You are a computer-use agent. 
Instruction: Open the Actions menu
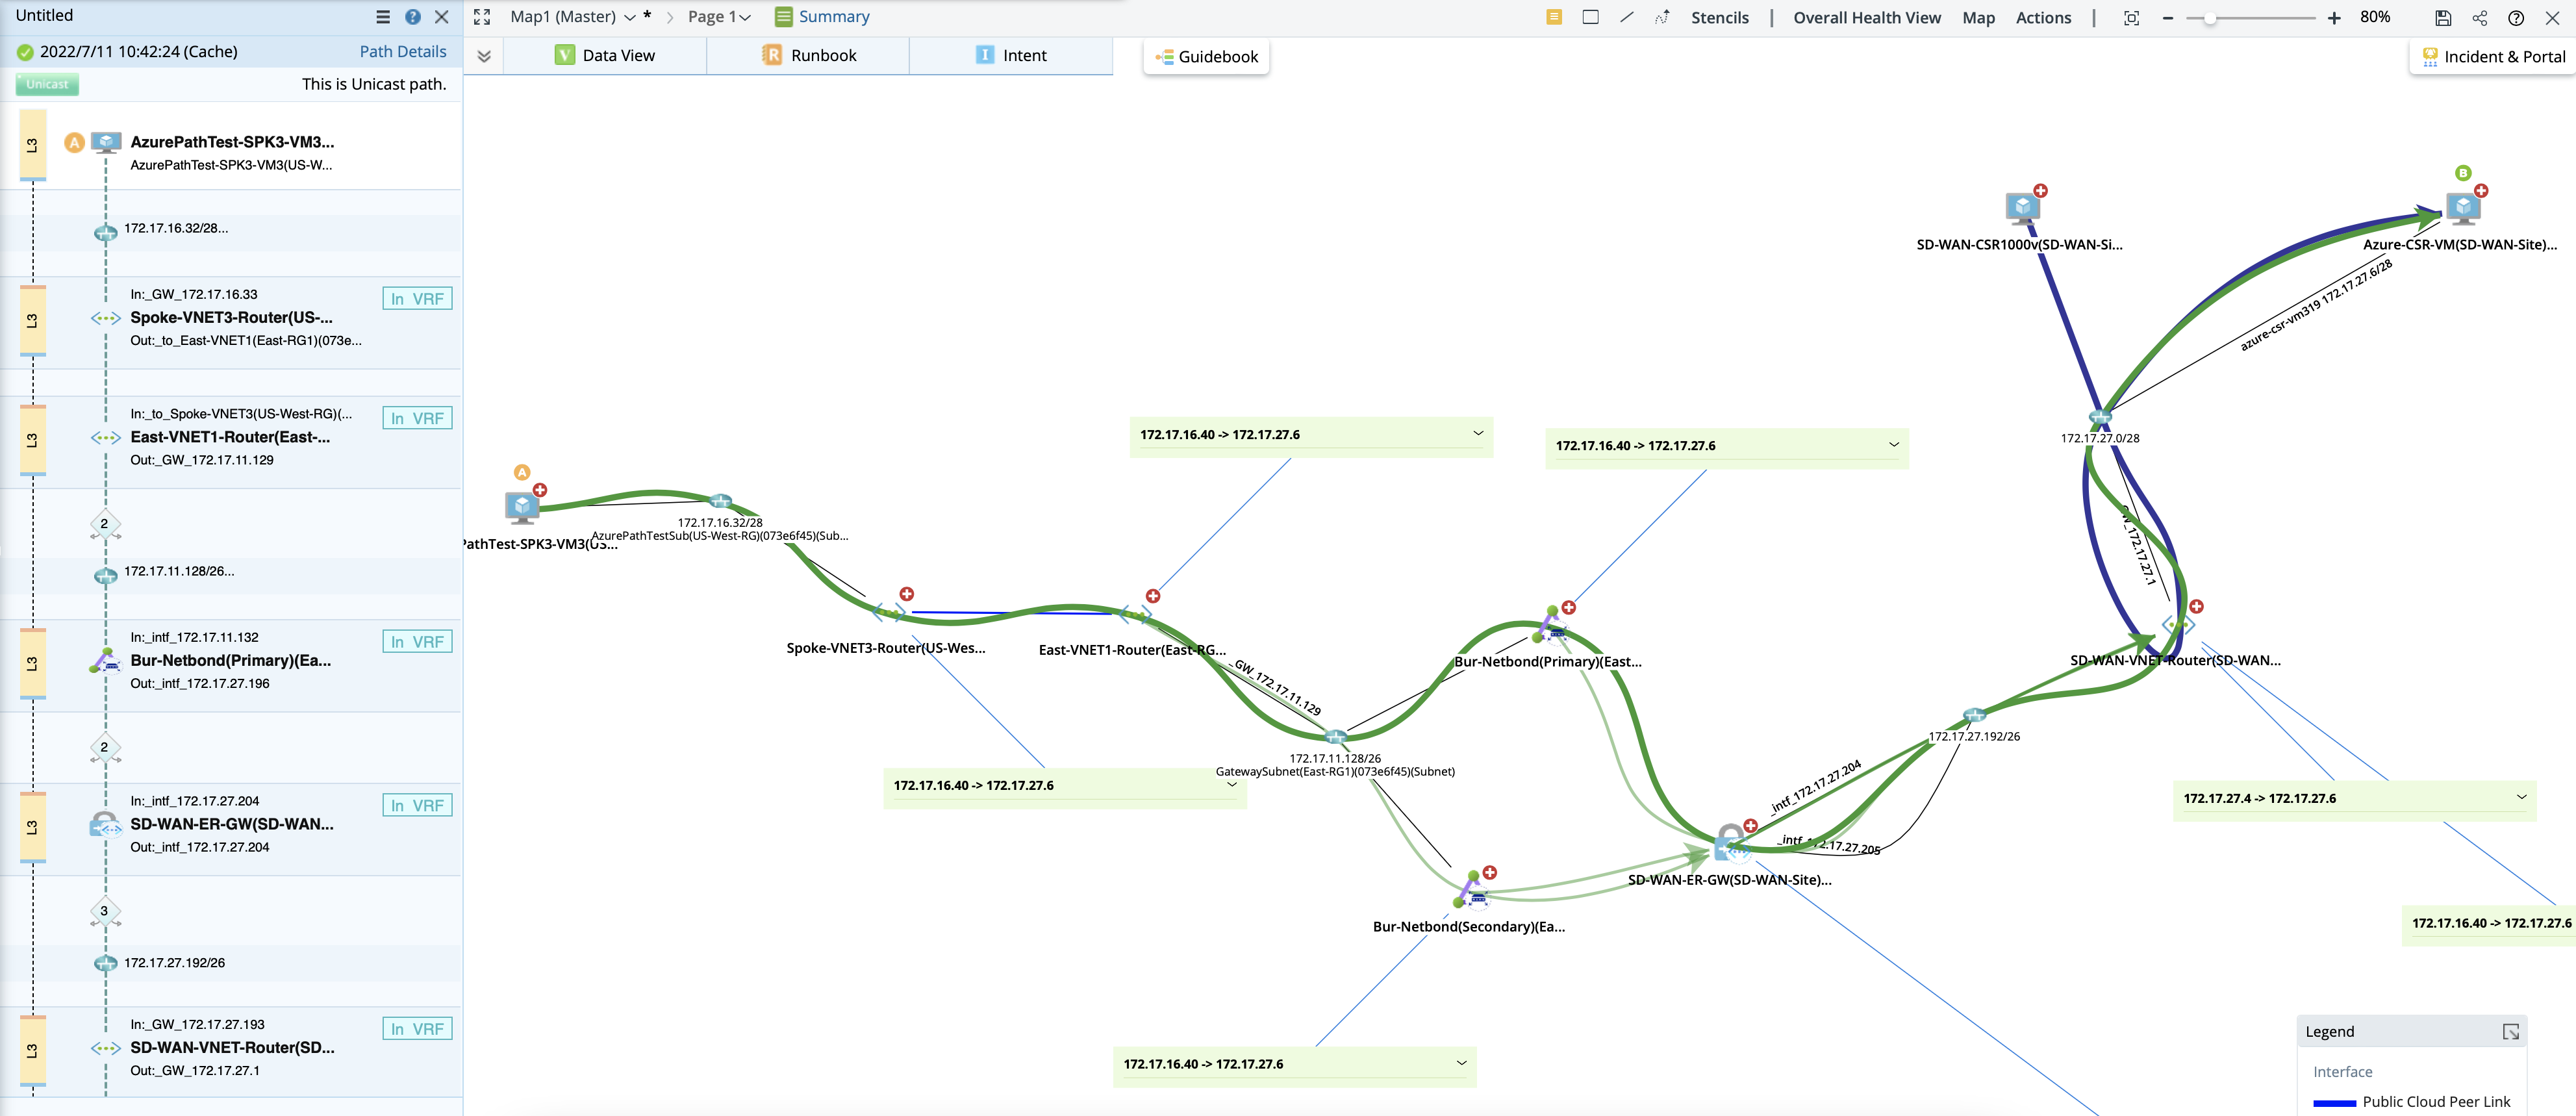tap(2043, 17)
